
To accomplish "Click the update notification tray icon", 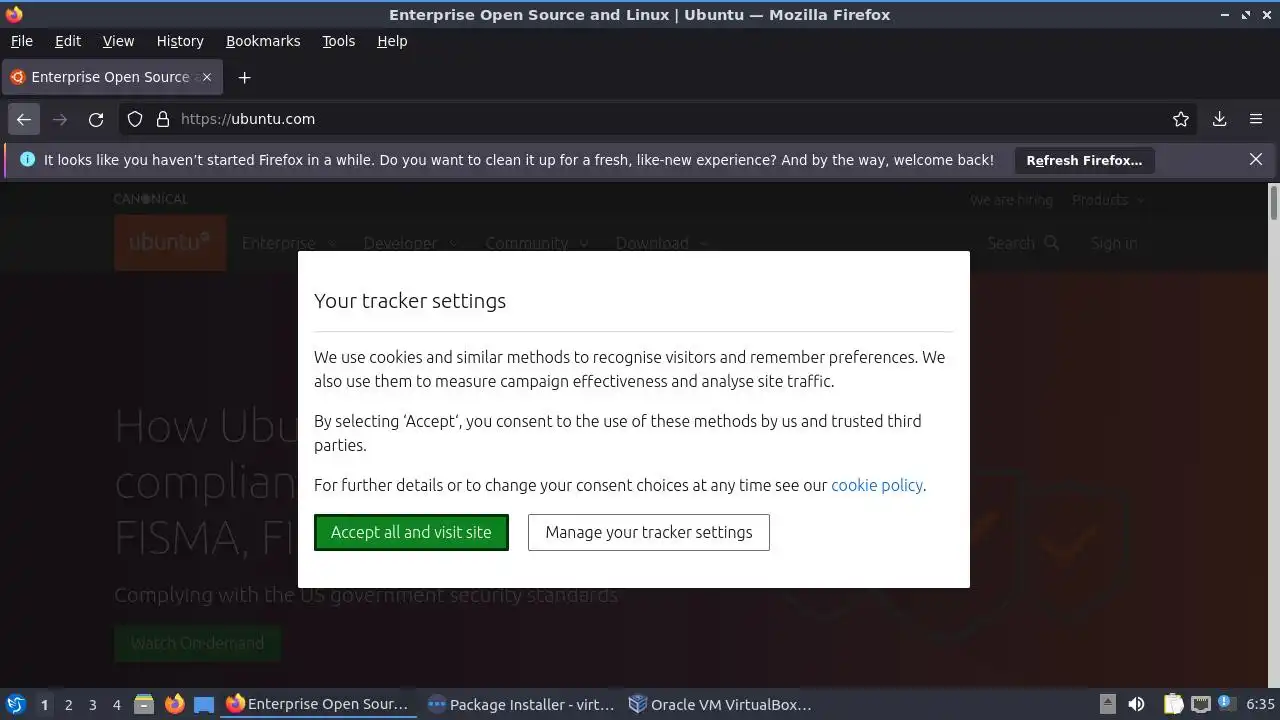I will (1226, 704).
